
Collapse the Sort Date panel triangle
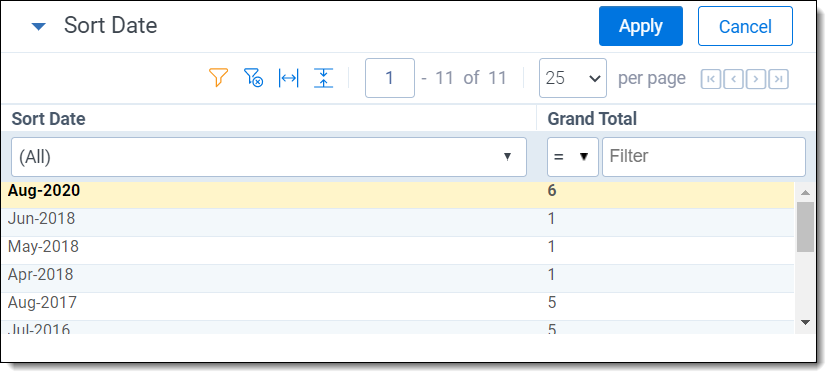(39, 27)
